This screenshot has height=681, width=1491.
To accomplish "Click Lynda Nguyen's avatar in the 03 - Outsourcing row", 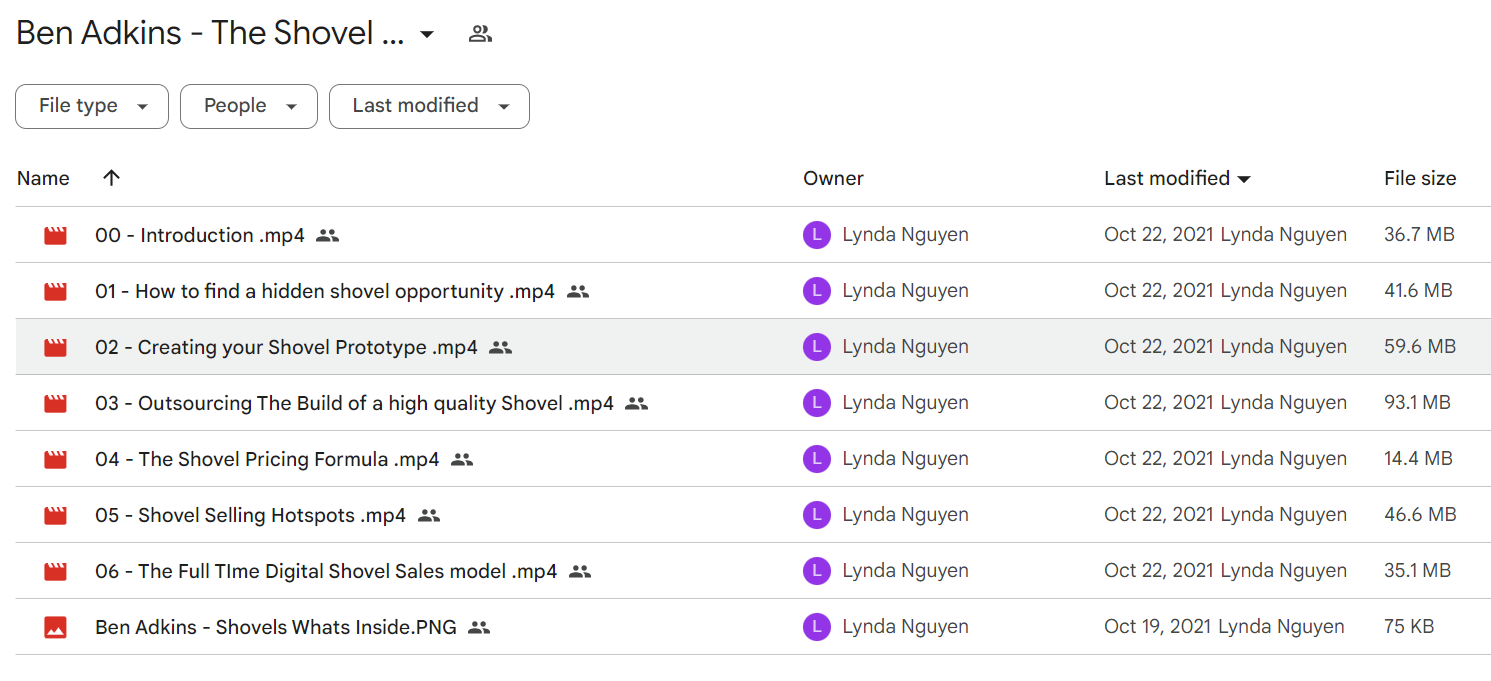I will coord(817,403).
